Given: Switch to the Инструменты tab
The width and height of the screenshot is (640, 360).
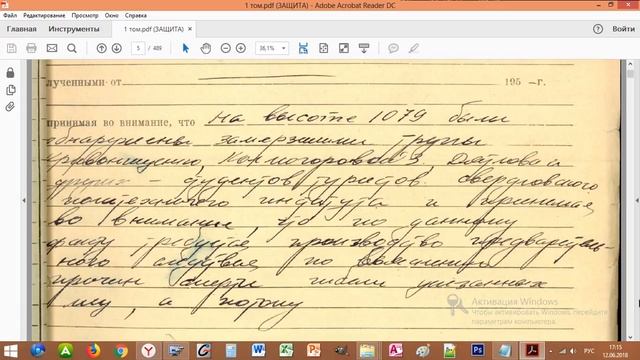Looking at the screenshot, I should tap(74, 29).
